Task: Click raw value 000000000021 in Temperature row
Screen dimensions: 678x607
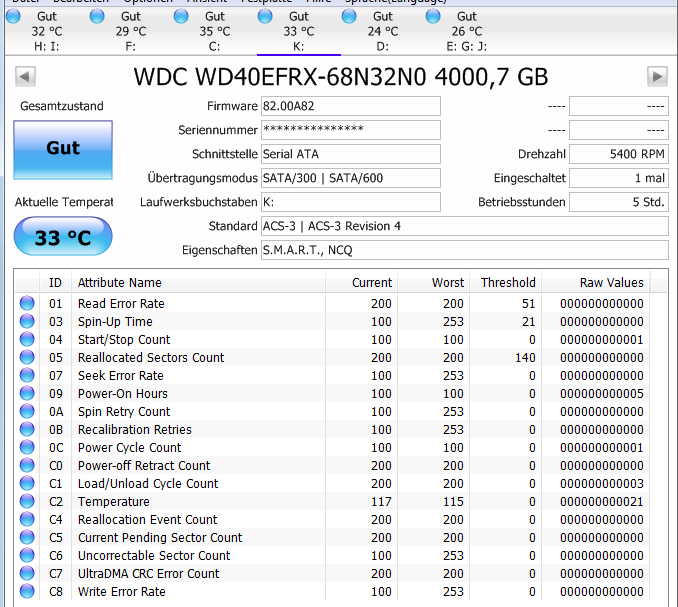Action: [x=602, y=502]
